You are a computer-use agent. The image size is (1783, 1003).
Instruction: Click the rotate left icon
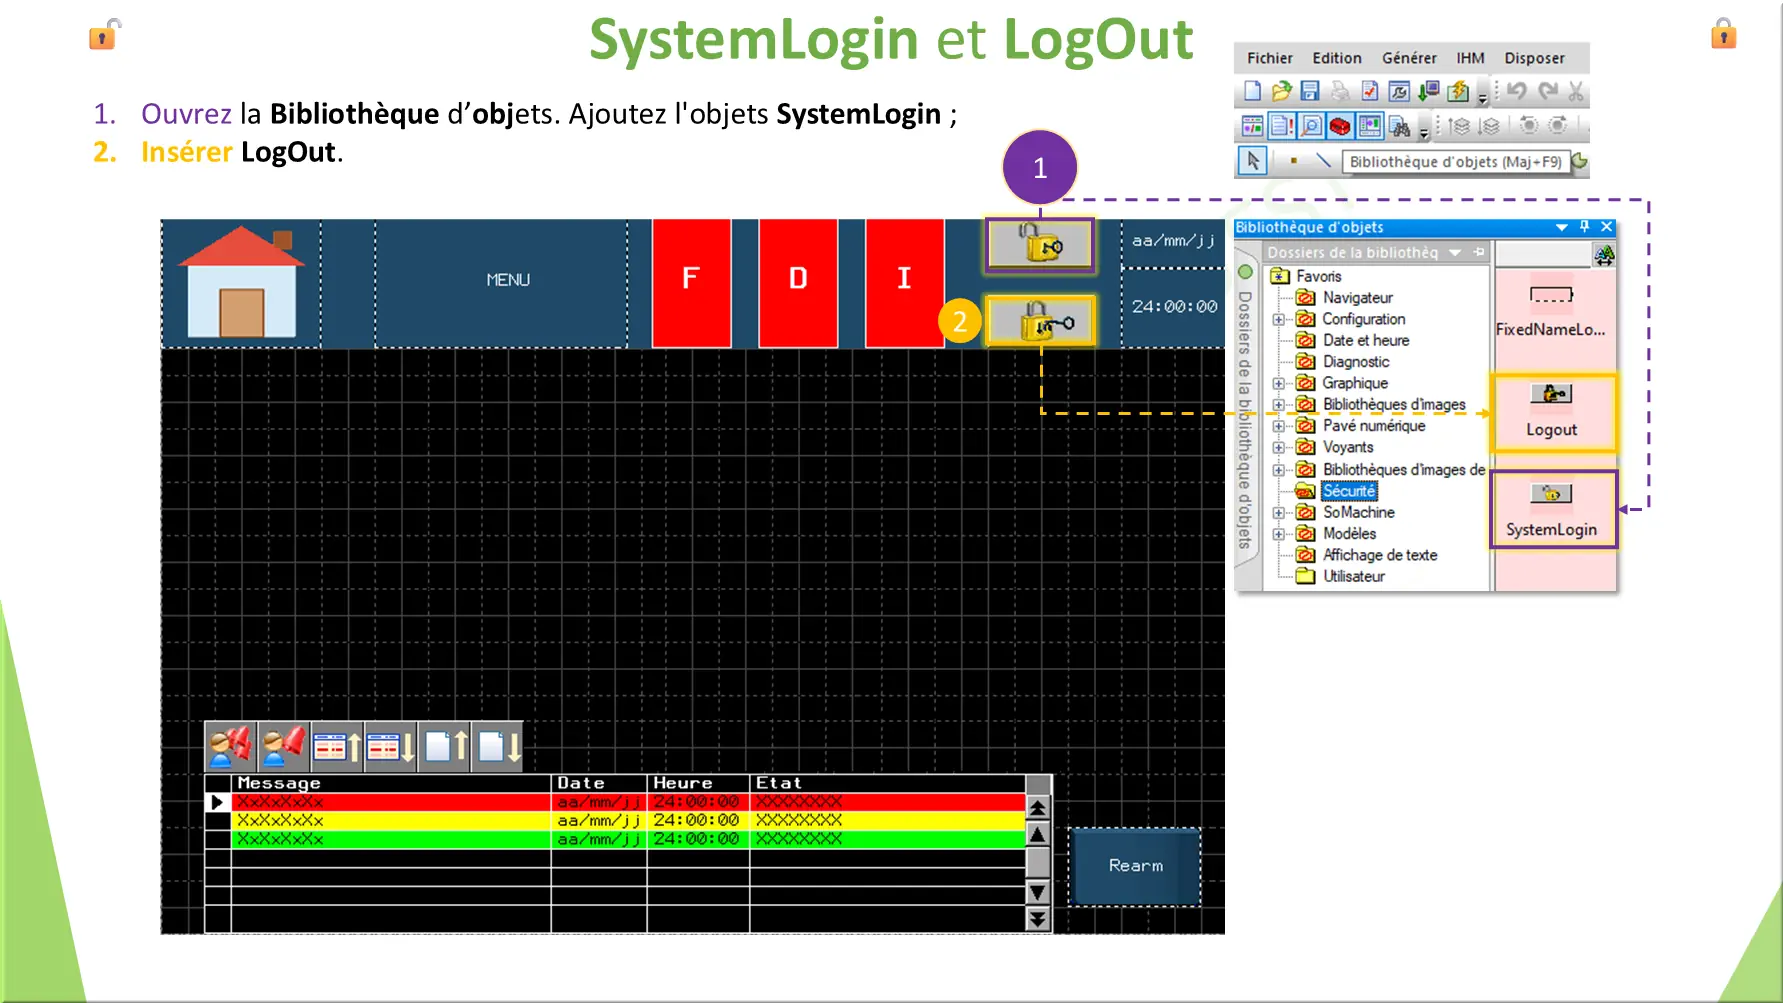pyautogui.click(x=1528, y=126)
